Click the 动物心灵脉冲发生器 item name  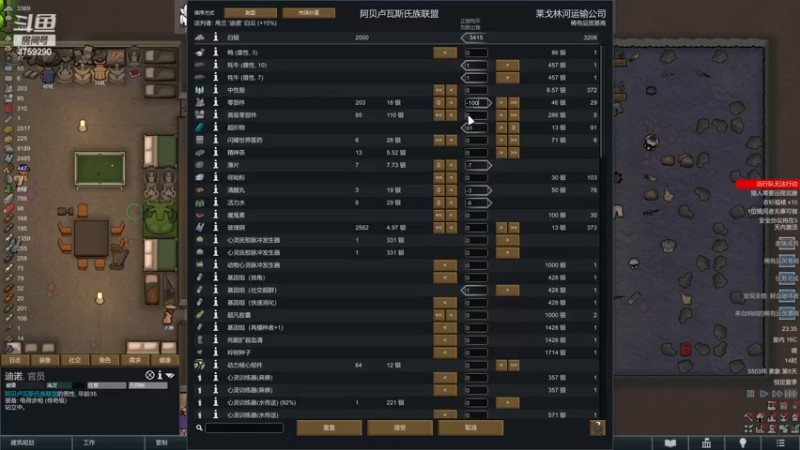[x=254, y=265]
